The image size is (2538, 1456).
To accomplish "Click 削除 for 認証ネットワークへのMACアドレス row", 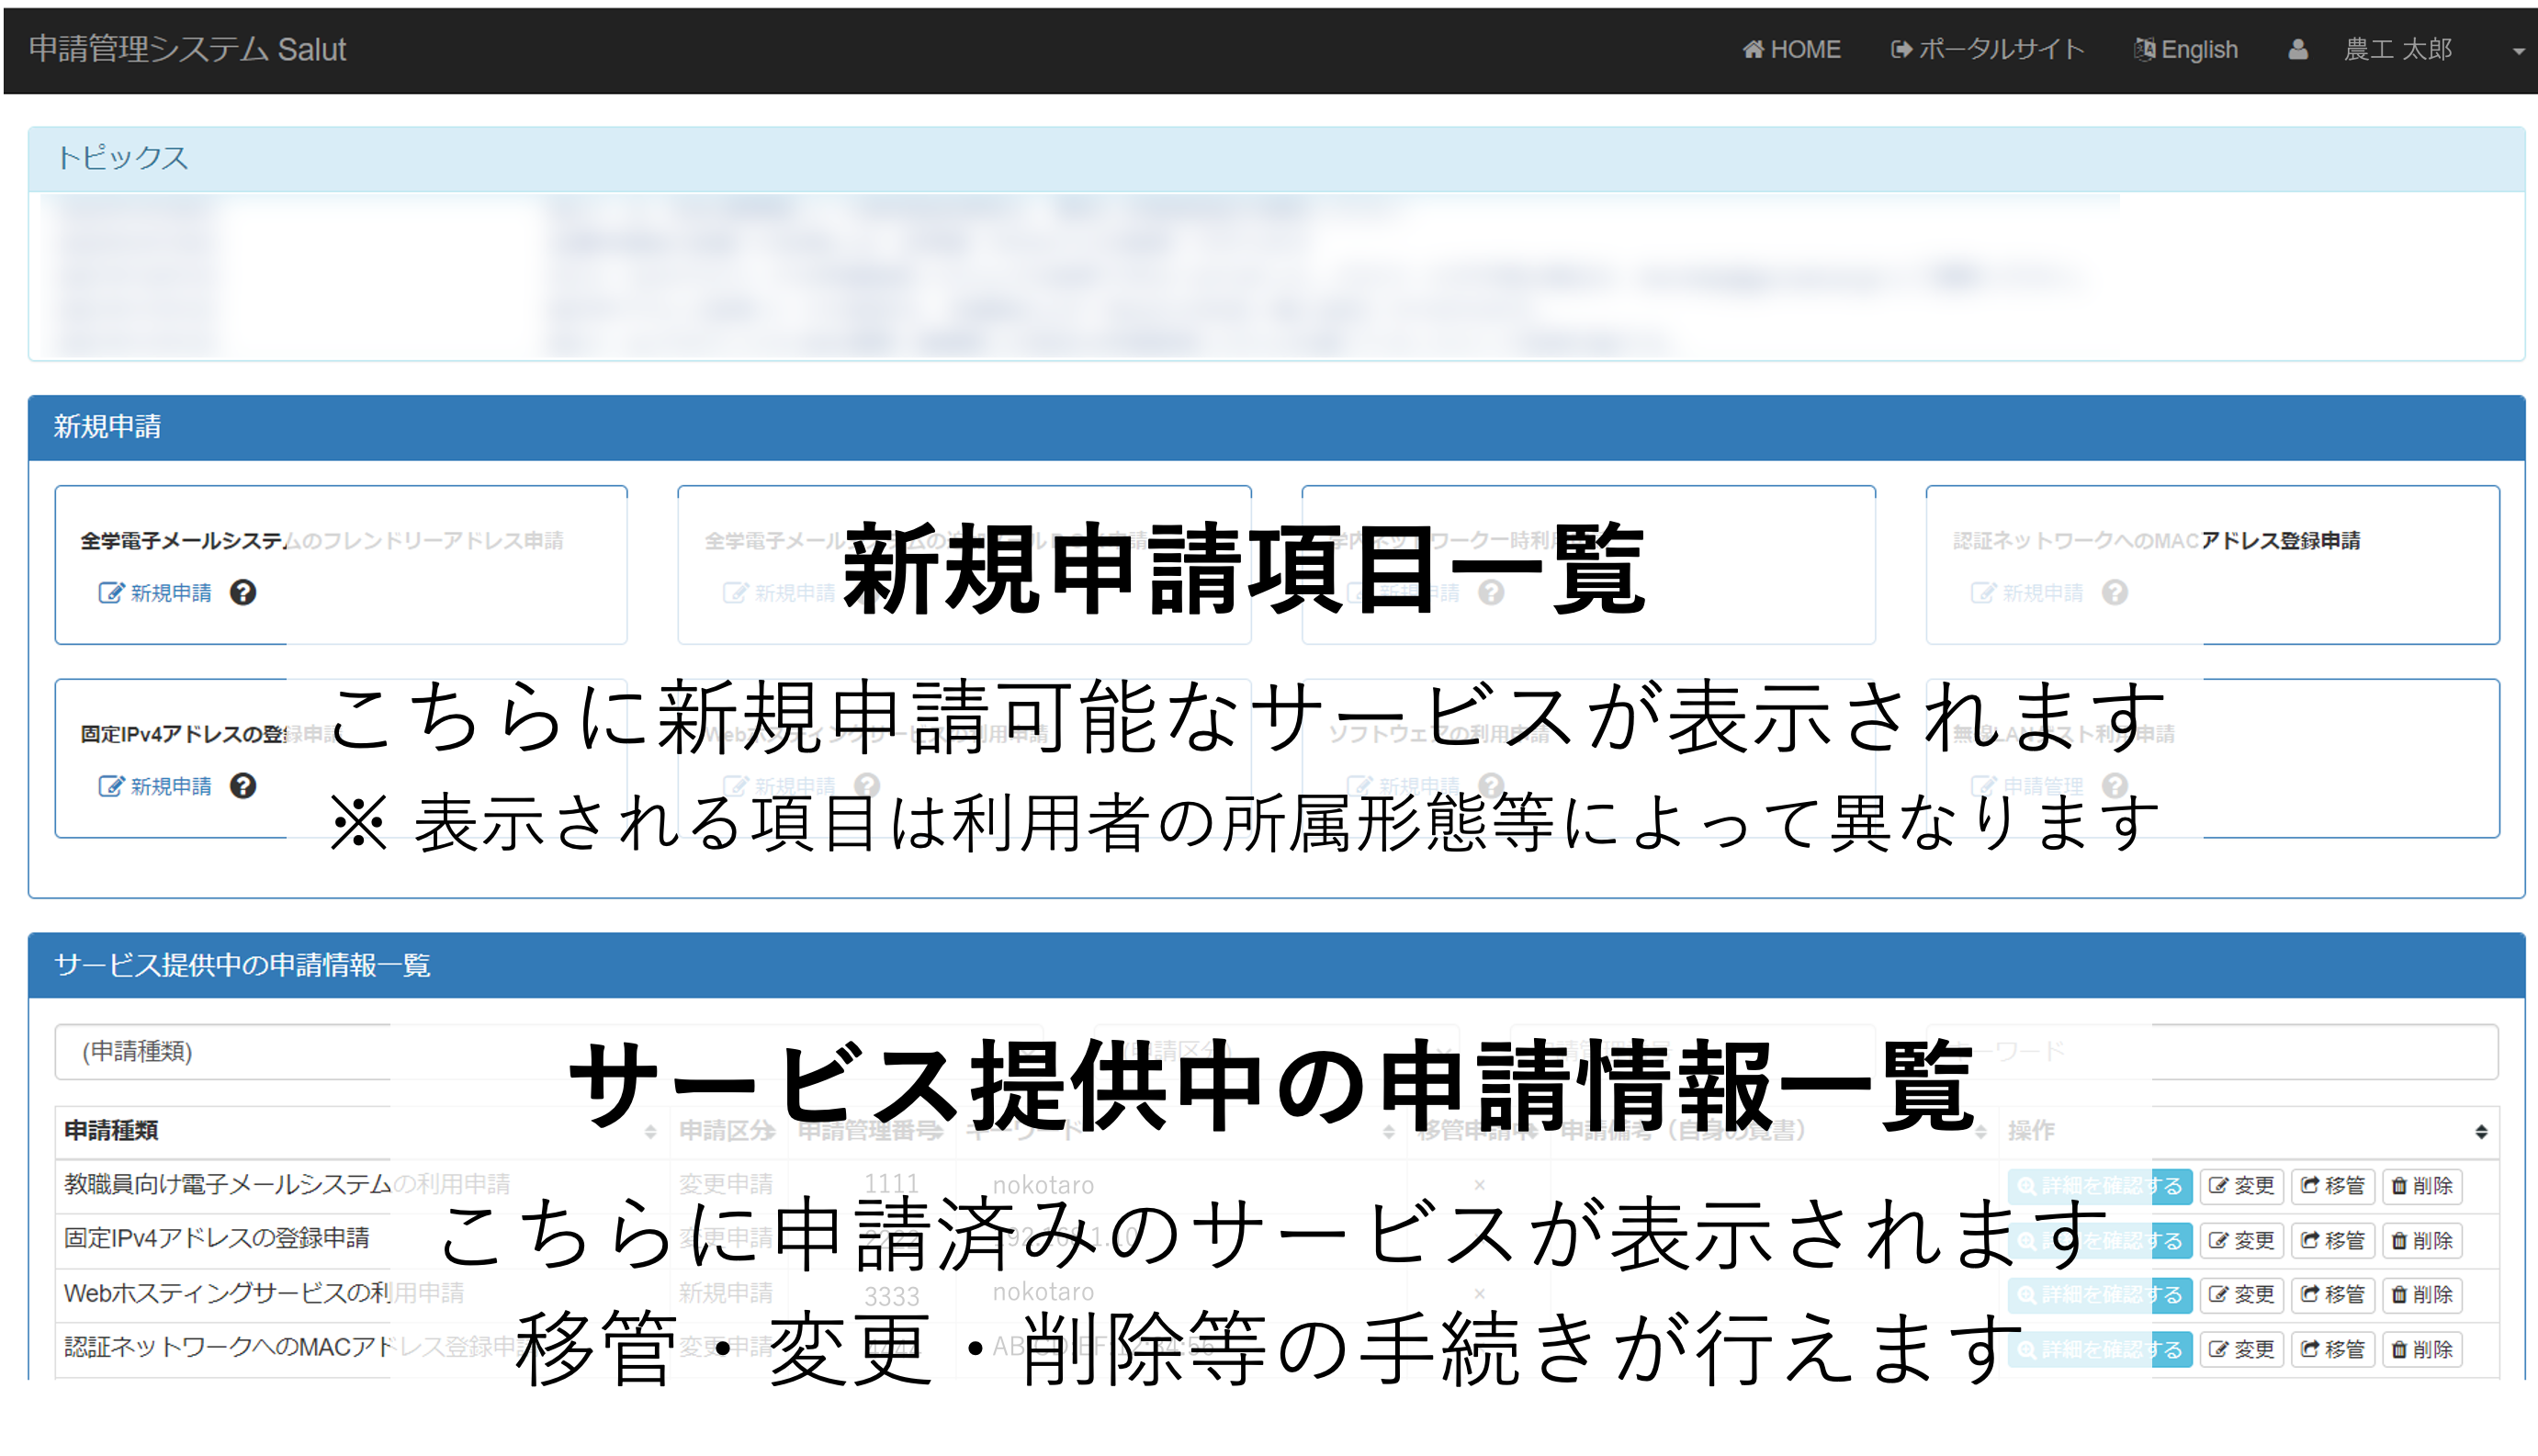I will point(2421,1350).
